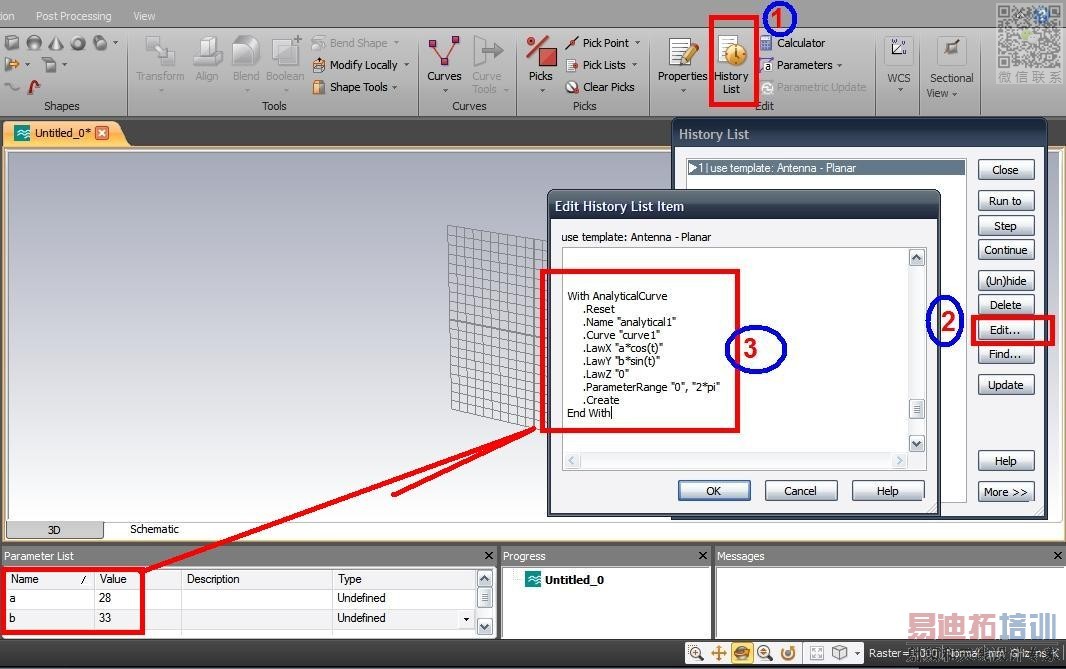
Task: Open the Curves tool
Action: point(444,63)
